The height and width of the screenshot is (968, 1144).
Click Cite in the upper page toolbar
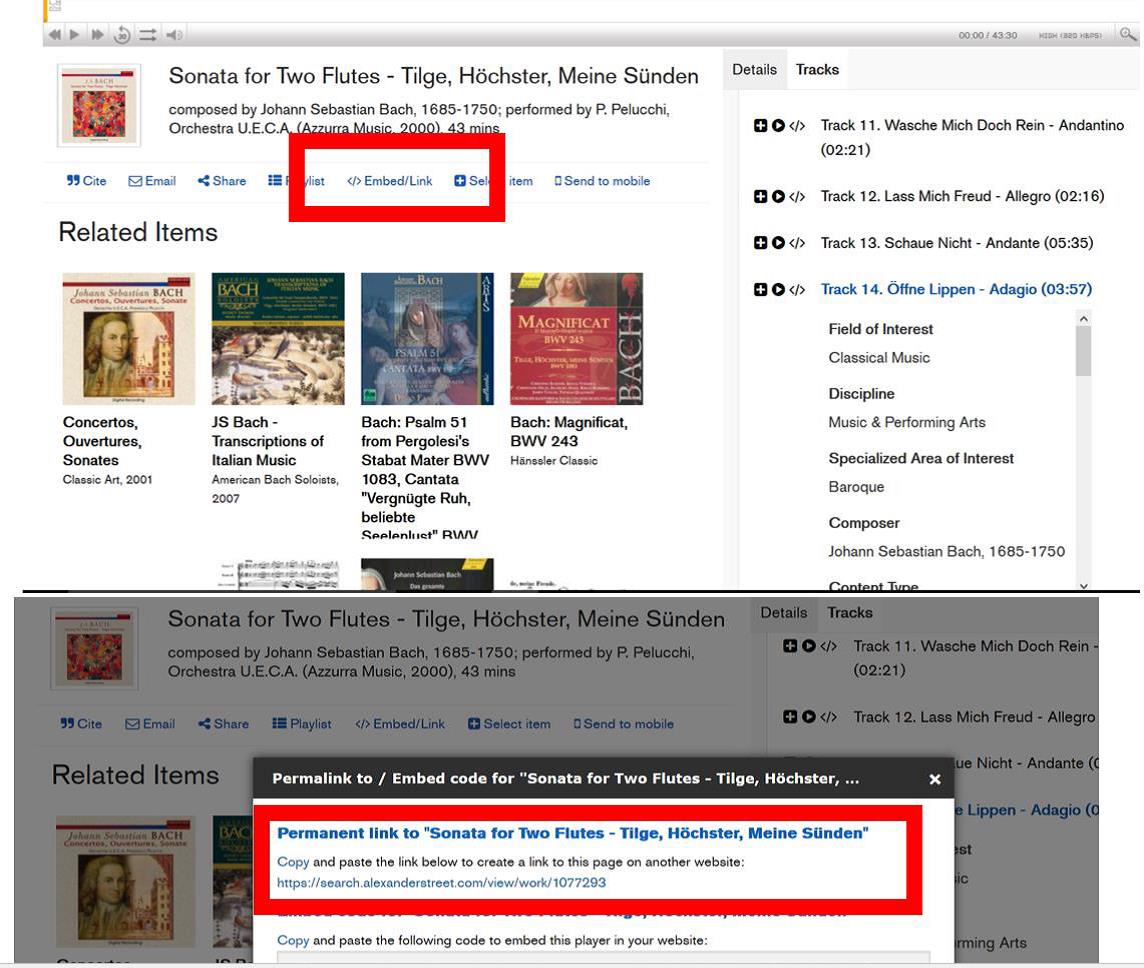click(x=86, y=181)
